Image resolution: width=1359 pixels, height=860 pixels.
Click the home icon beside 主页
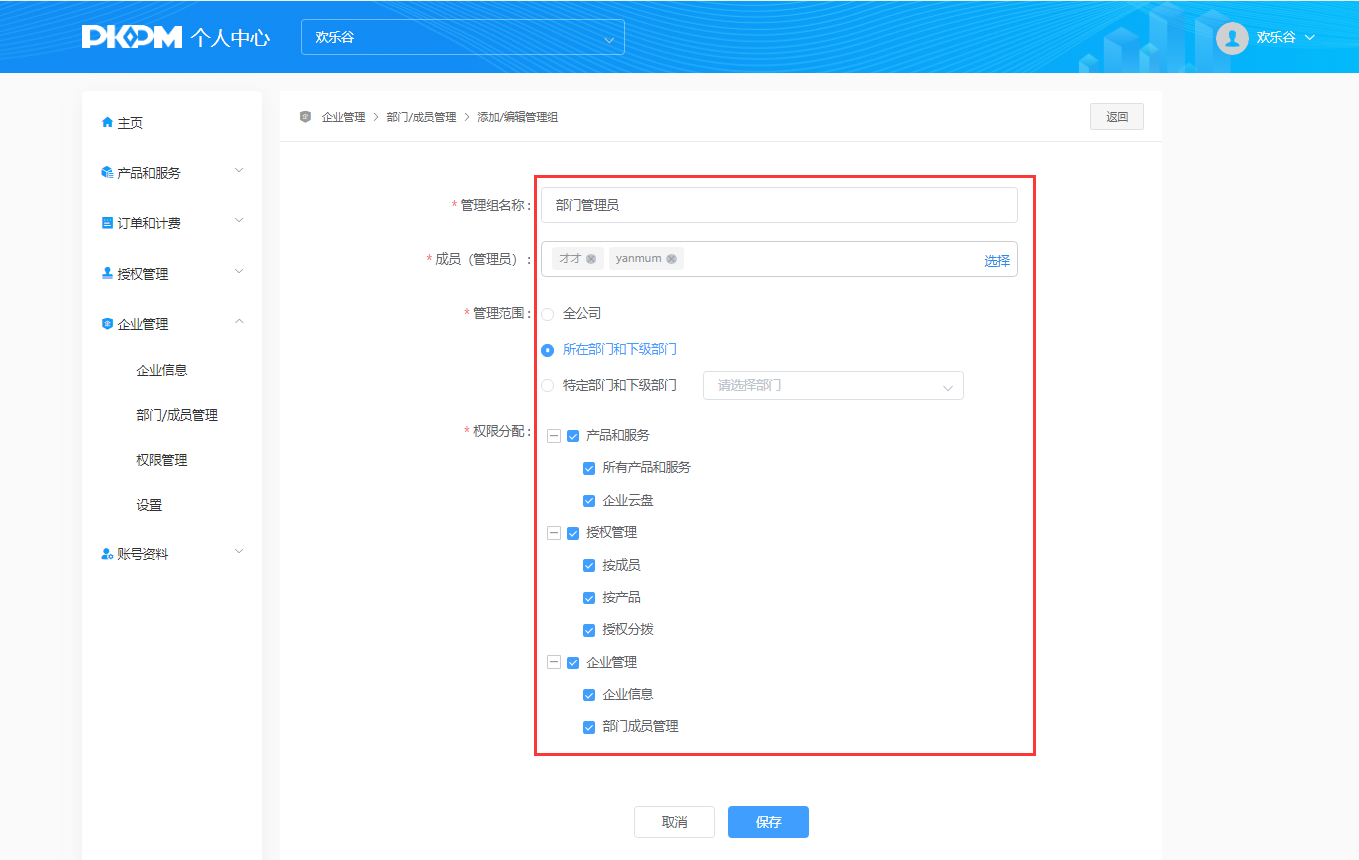tap(107, 122)
